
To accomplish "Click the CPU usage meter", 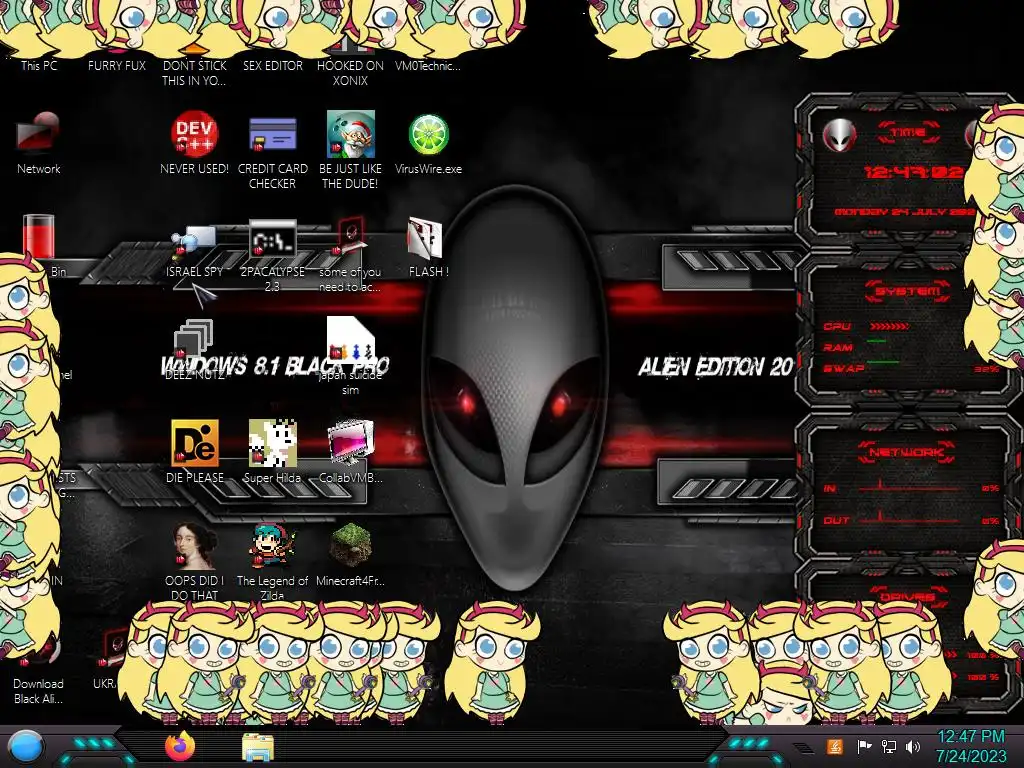I will (x=889, y=326).
